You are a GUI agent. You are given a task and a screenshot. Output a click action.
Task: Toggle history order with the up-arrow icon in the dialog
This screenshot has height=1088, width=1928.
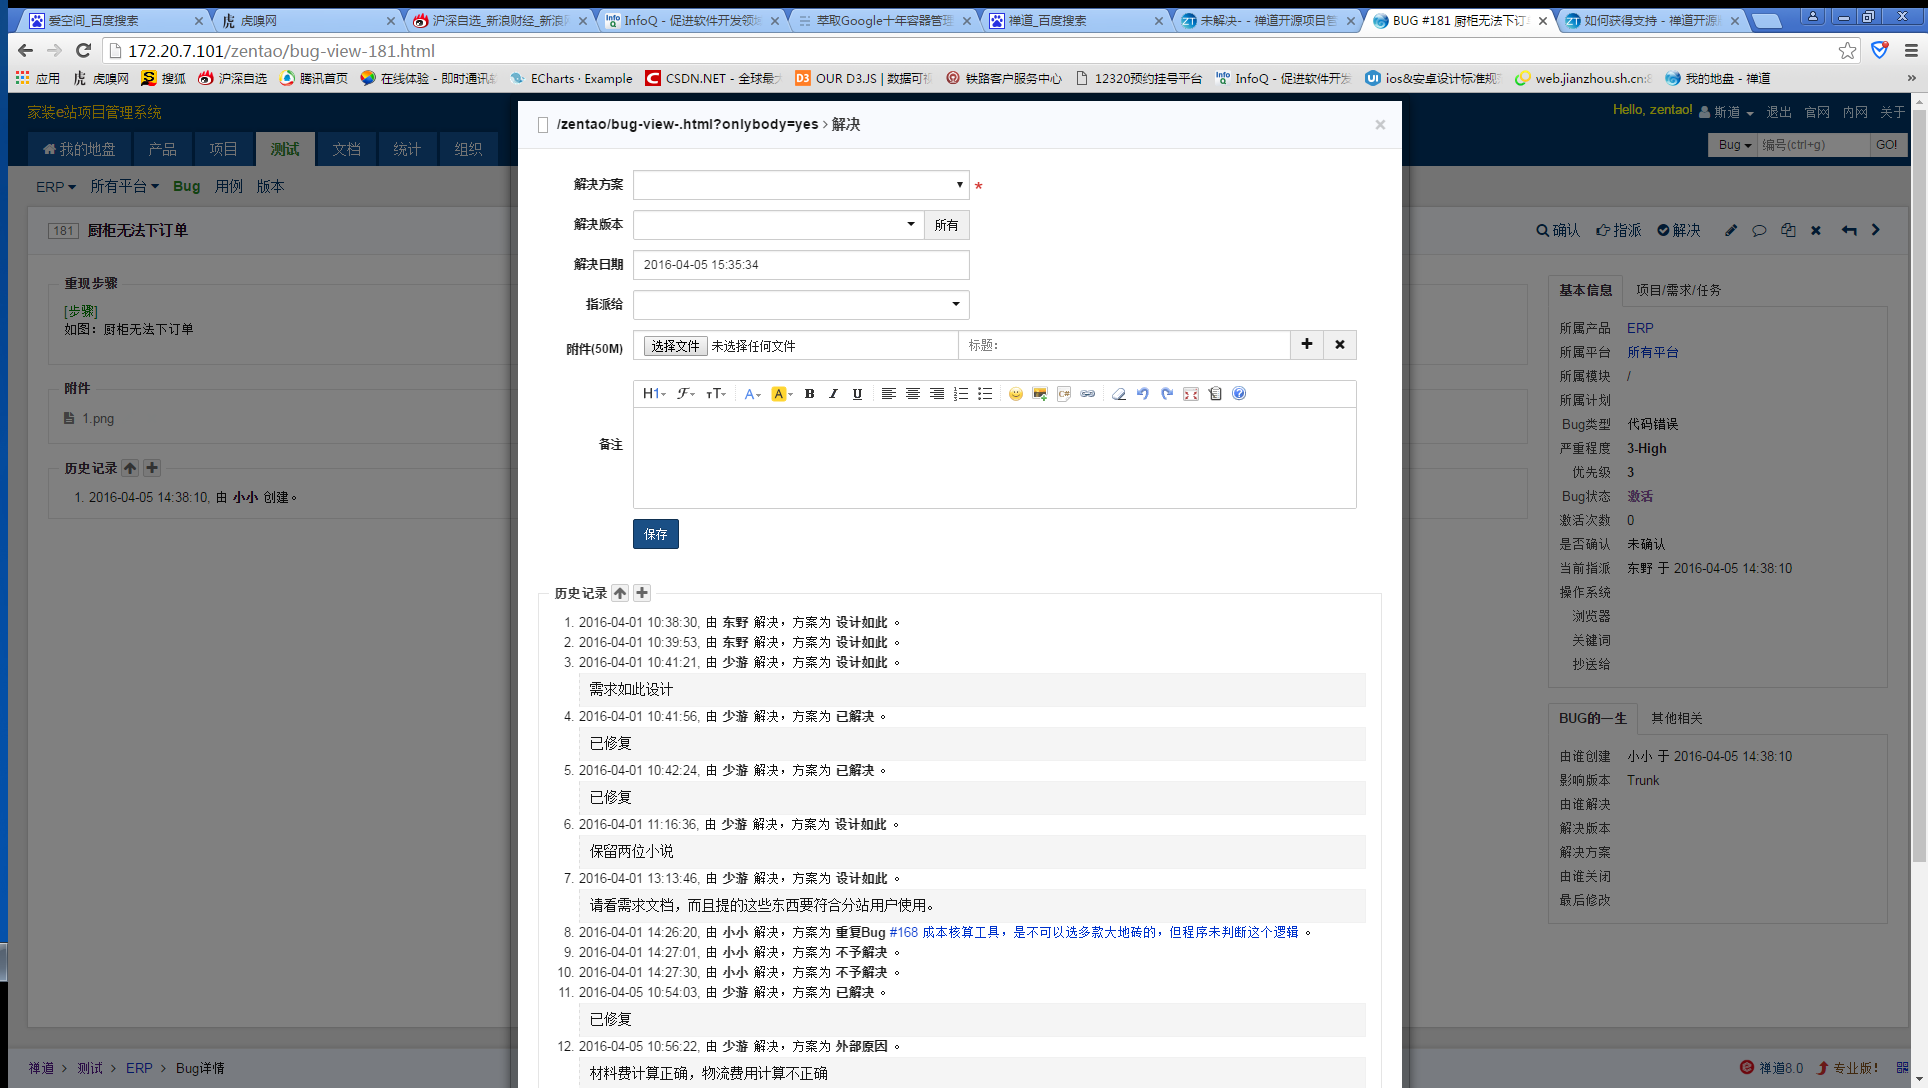point(620,593)
